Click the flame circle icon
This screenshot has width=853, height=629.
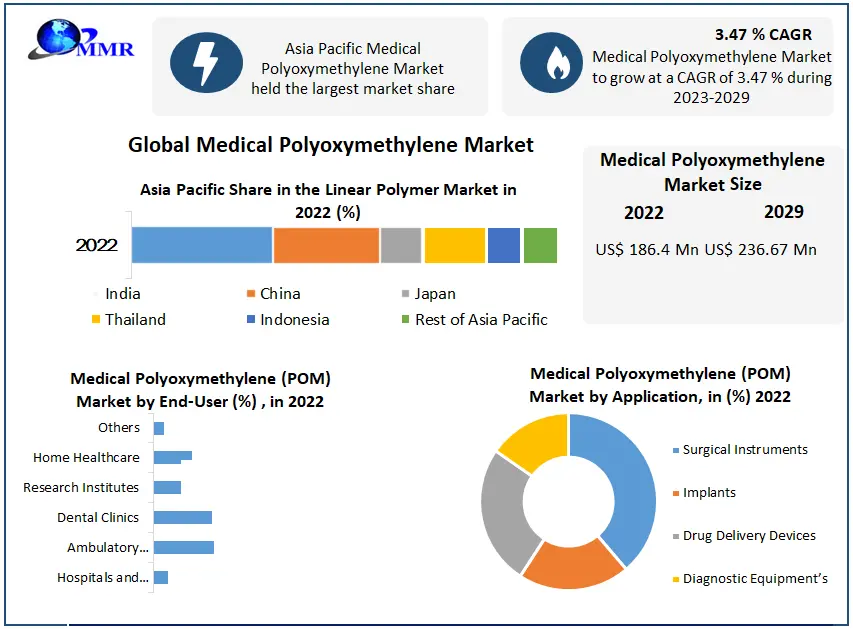click(551, 64)
